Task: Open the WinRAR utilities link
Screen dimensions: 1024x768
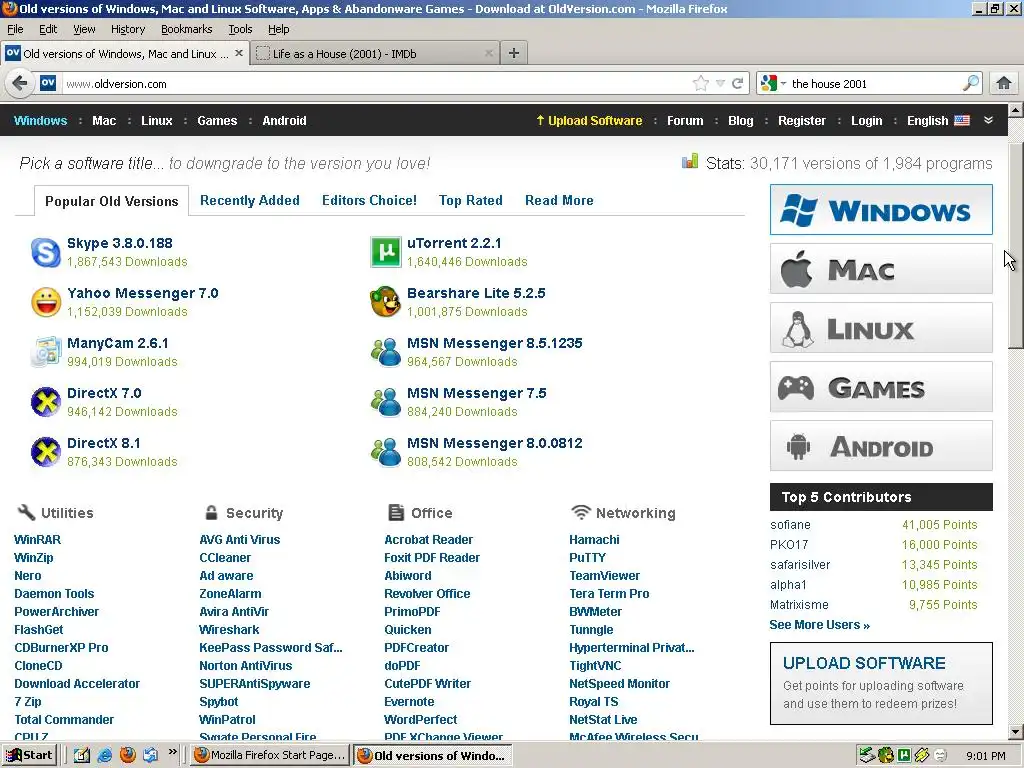Action: tap(37, 539)
